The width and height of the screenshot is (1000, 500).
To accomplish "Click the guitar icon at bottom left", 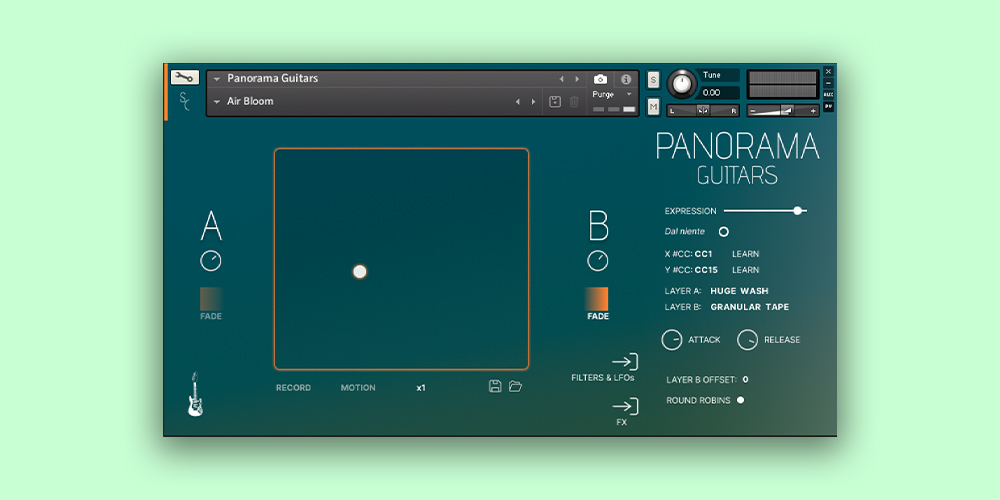I will coord(195,394).
